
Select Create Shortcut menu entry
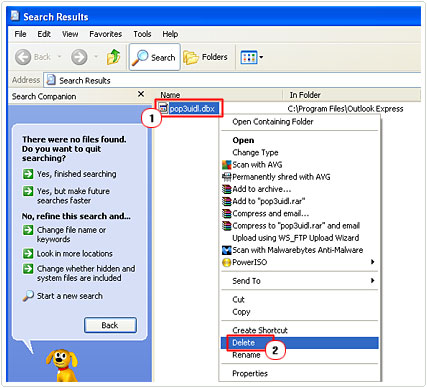pos(260,330)
